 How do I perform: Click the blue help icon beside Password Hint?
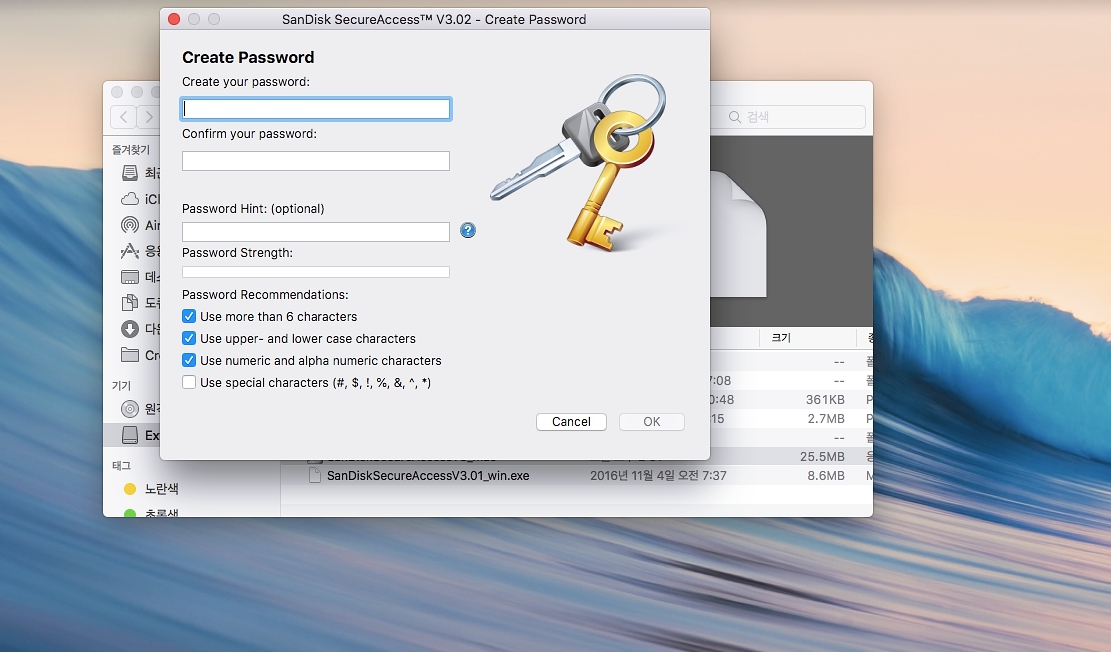point(468,230)
